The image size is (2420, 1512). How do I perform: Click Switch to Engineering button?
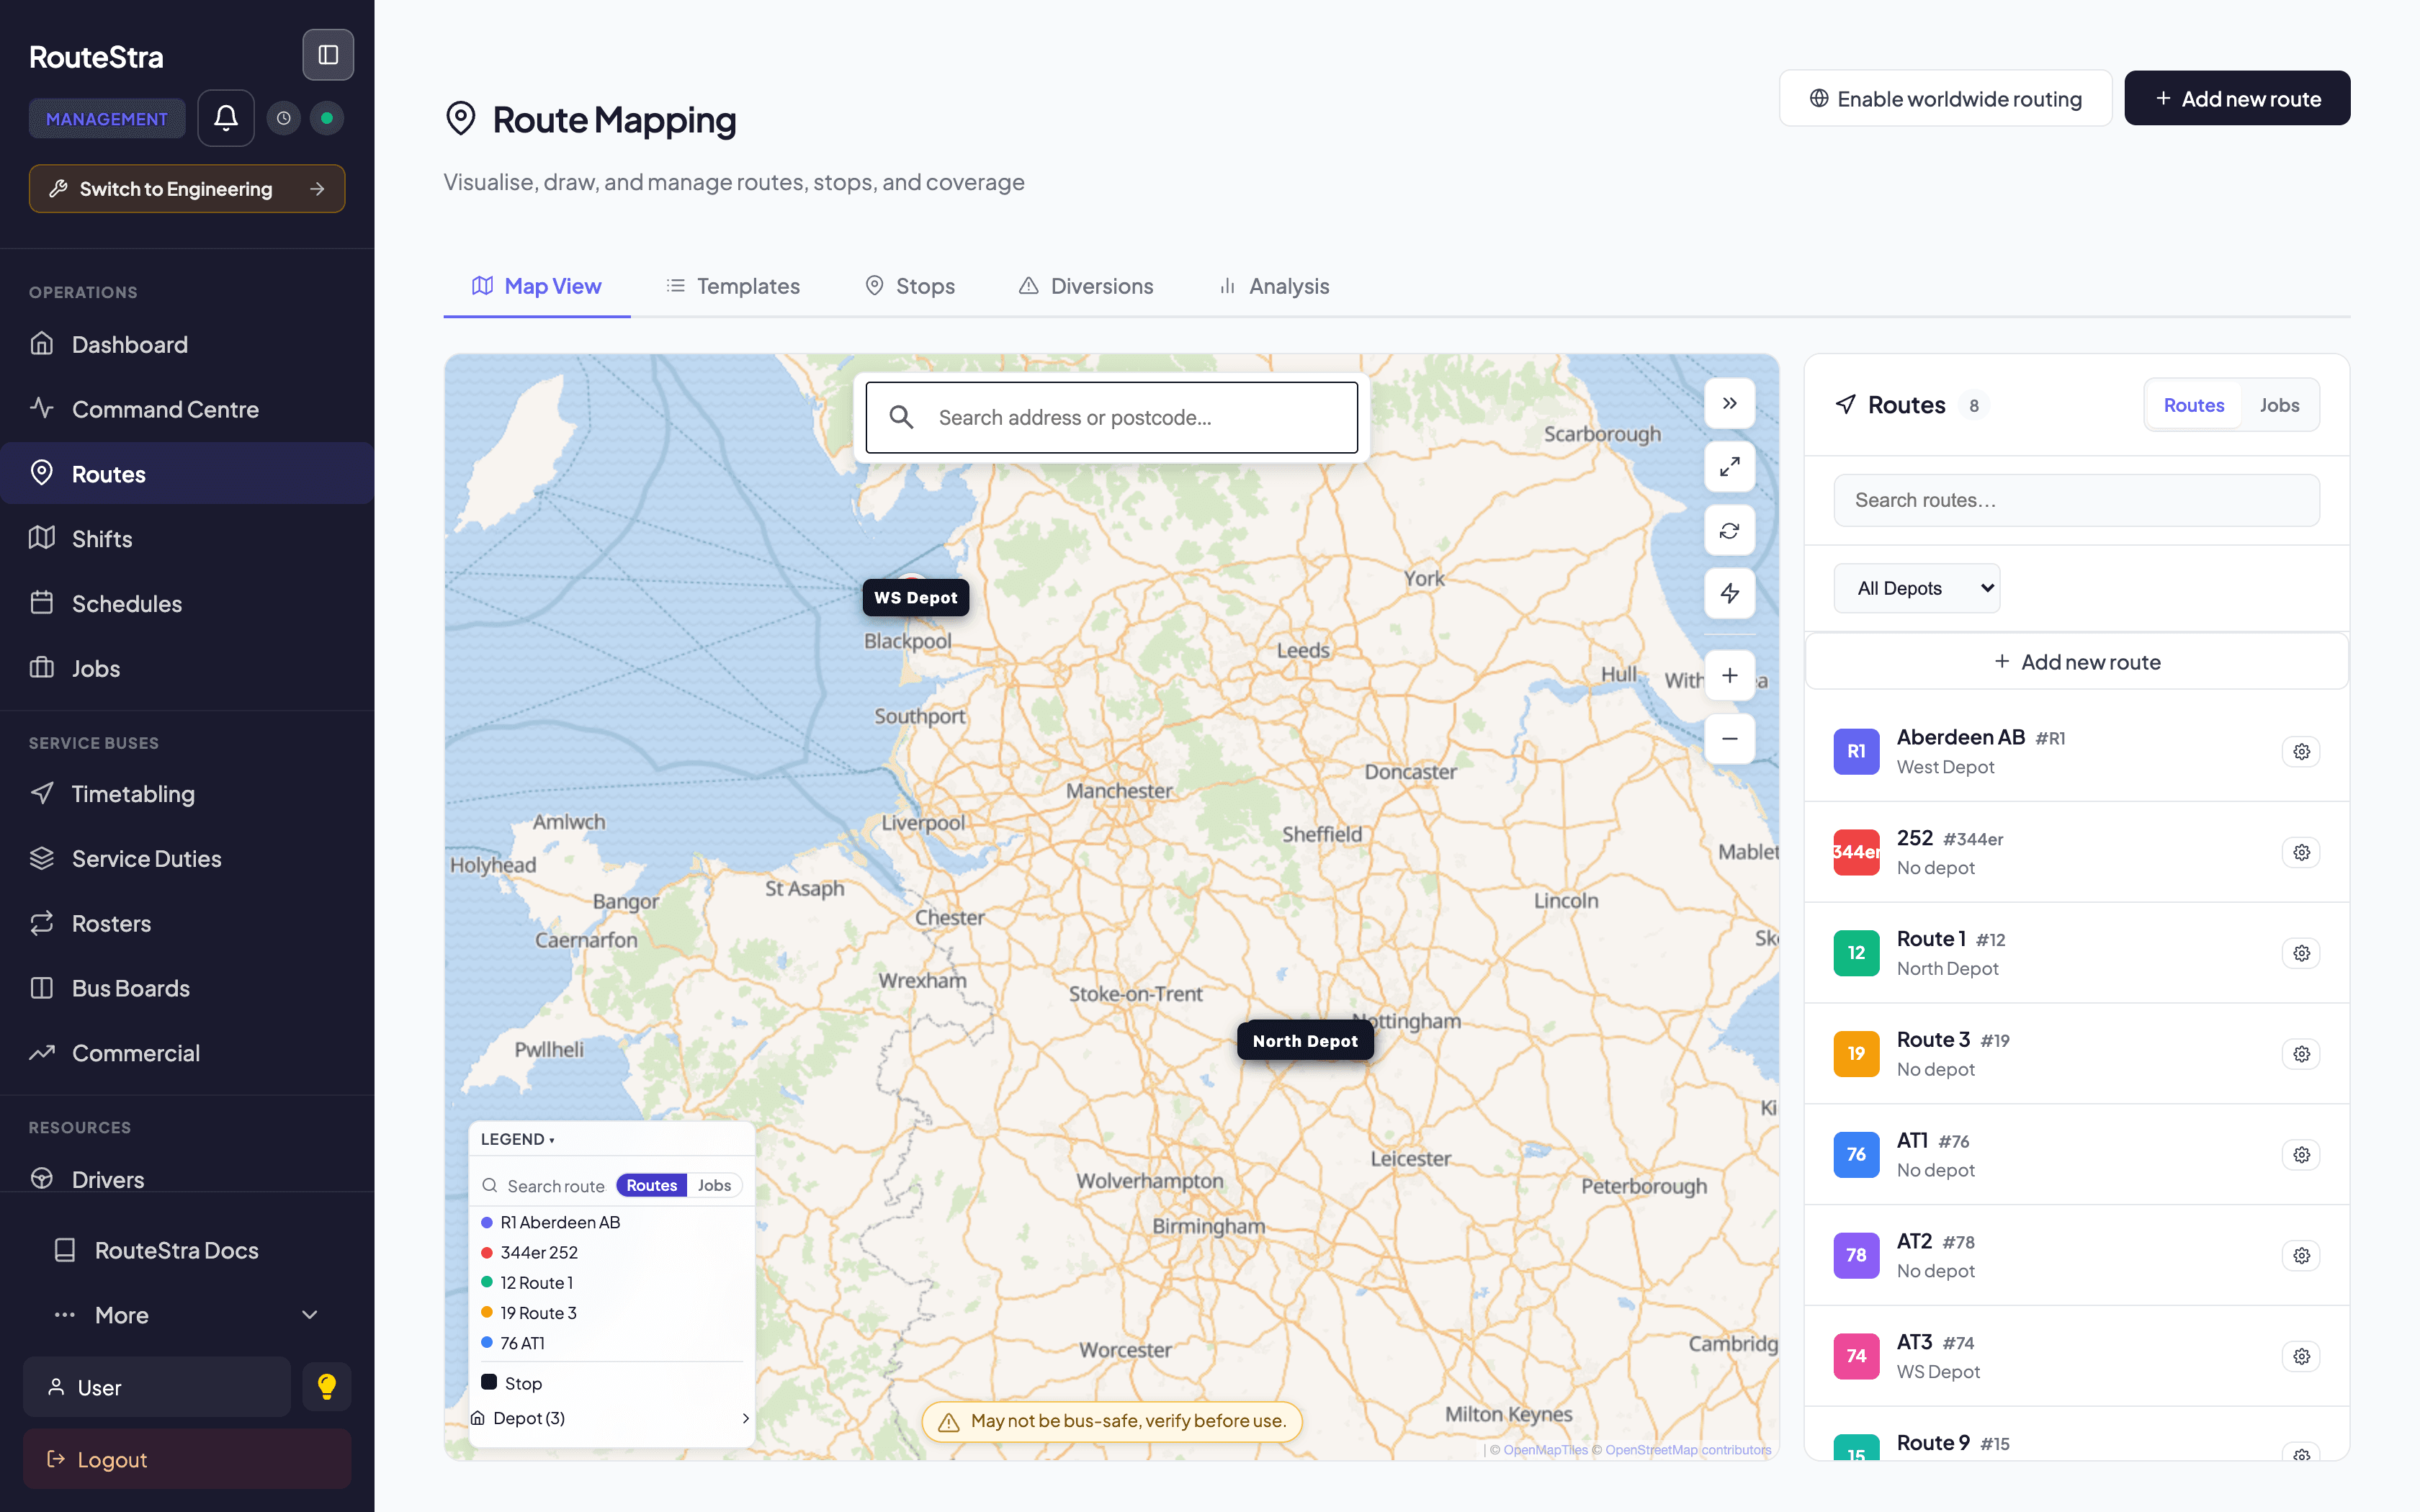(x=187, y=188)
